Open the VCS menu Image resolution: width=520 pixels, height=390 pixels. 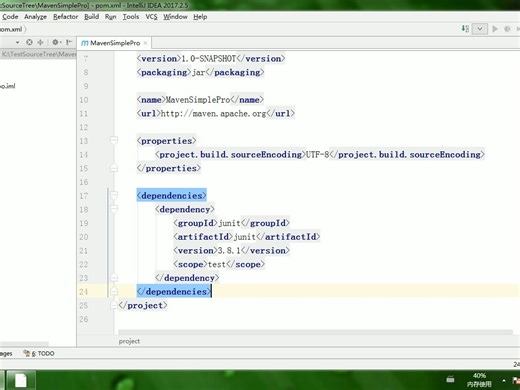[151, 17]
